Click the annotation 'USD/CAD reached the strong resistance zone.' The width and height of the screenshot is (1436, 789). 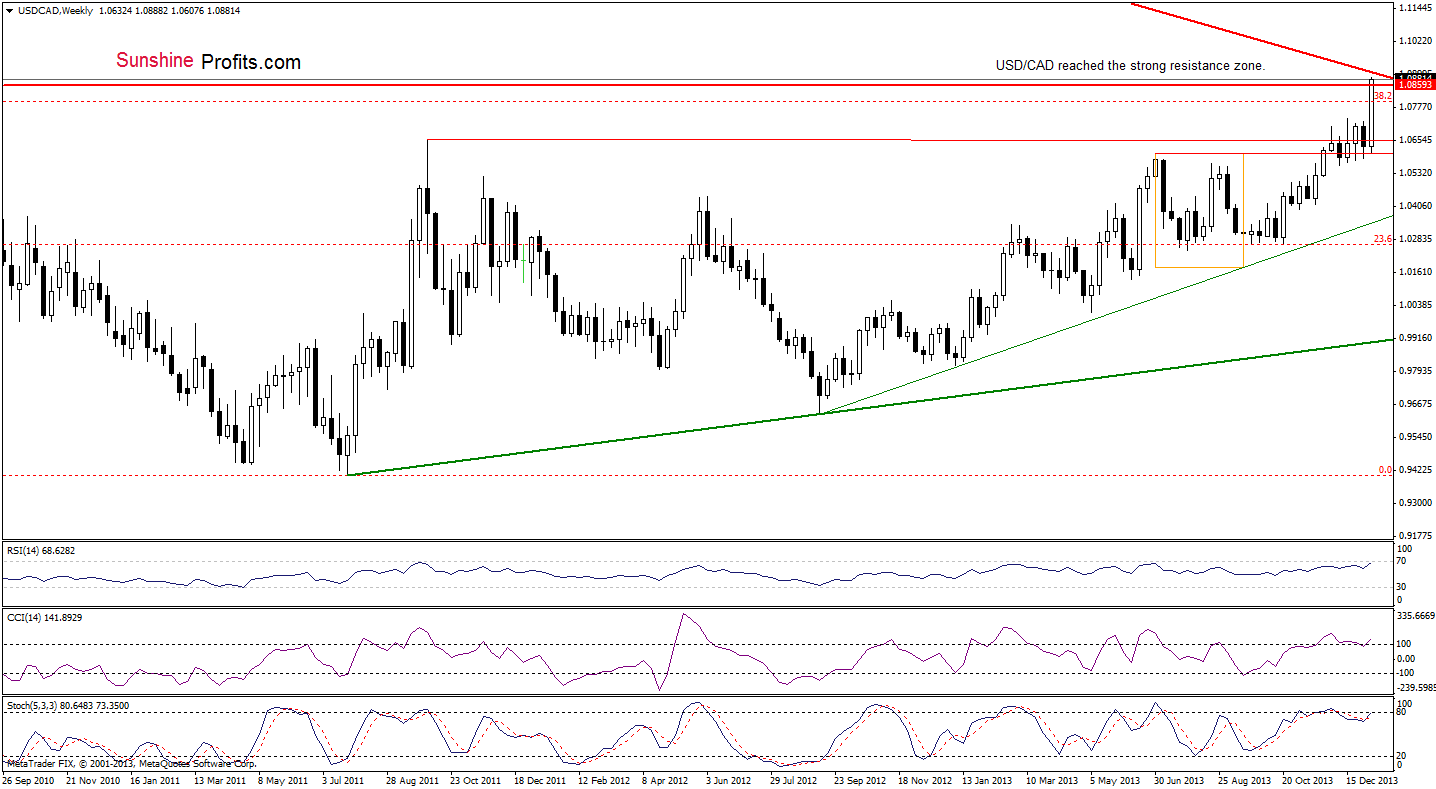tap(1130, 66)
